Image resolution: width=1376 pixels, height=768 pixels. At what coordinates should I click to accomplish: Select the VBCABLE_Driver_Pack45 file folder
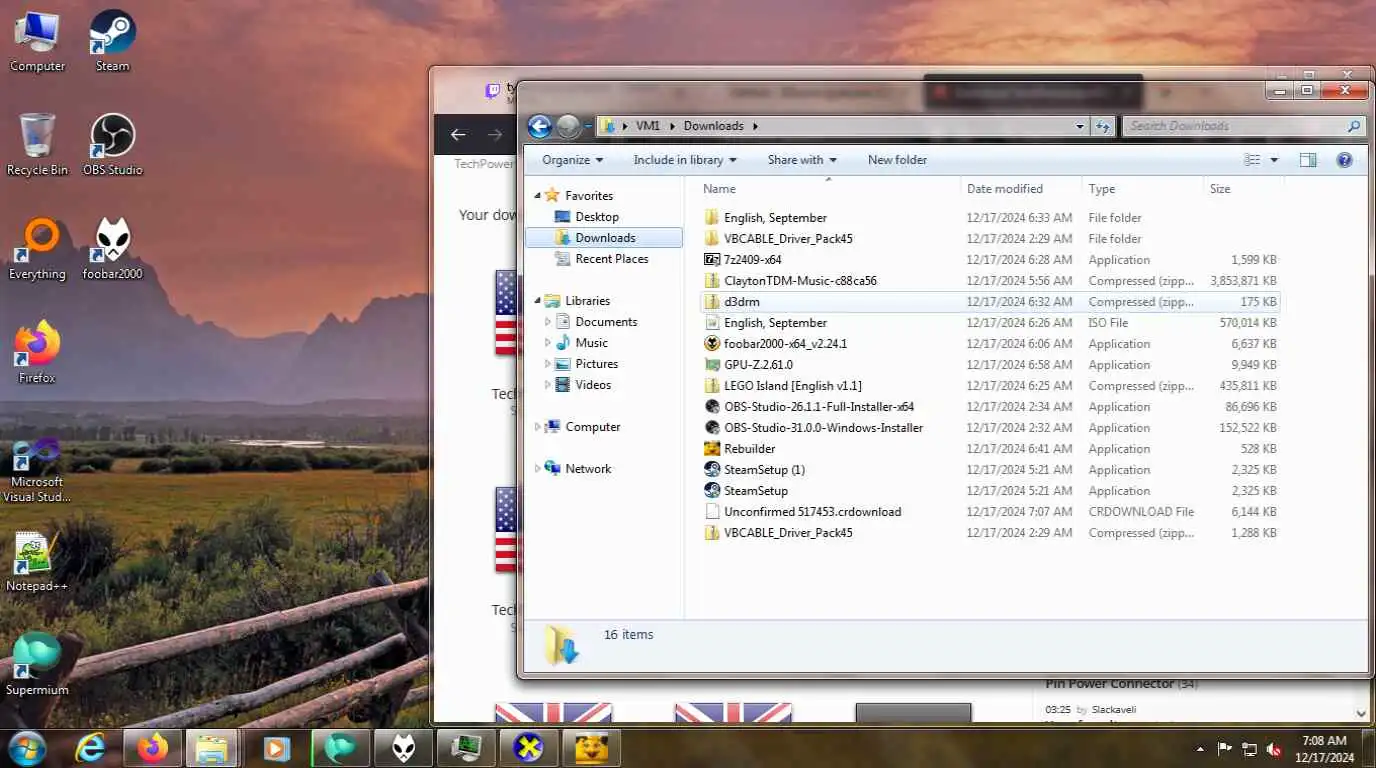pyautogui.click(x=788, y=239)
